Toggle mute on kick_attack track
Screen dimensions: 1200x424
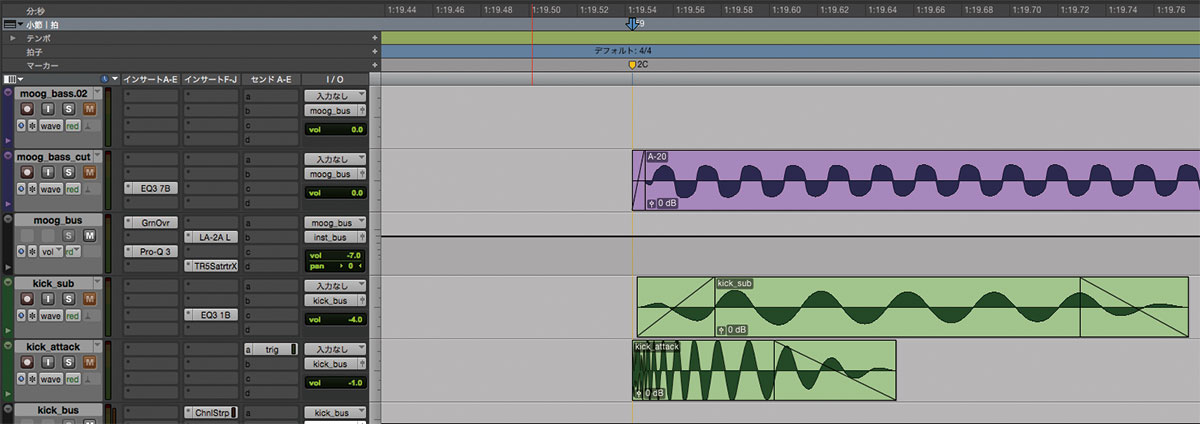click(x=89, y=362)
